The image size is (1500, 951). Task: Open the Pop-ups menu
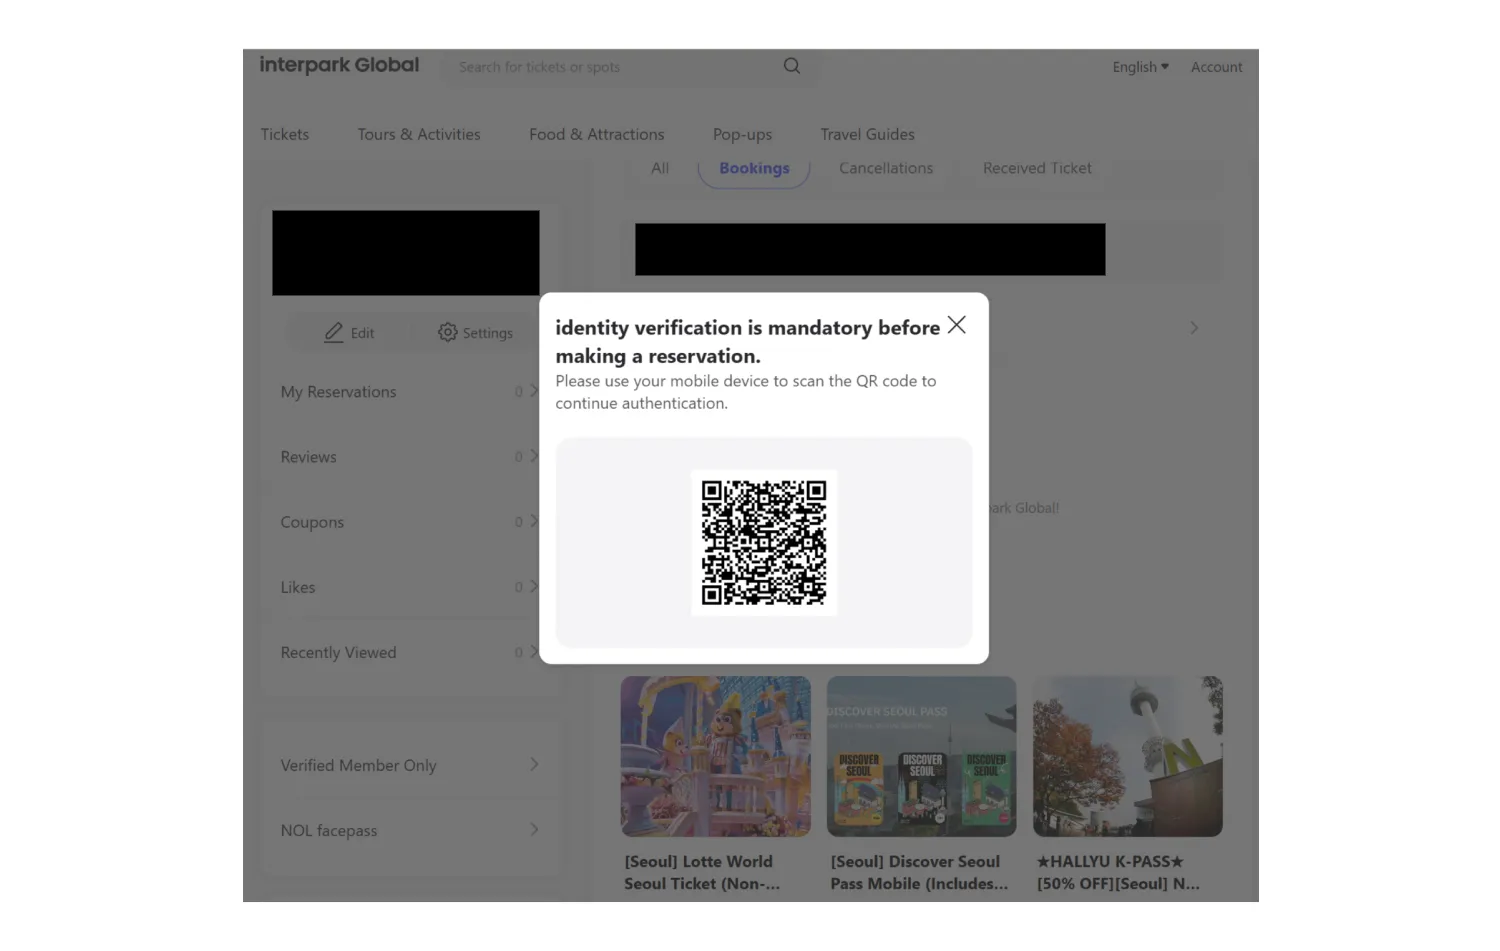[742, 134]
